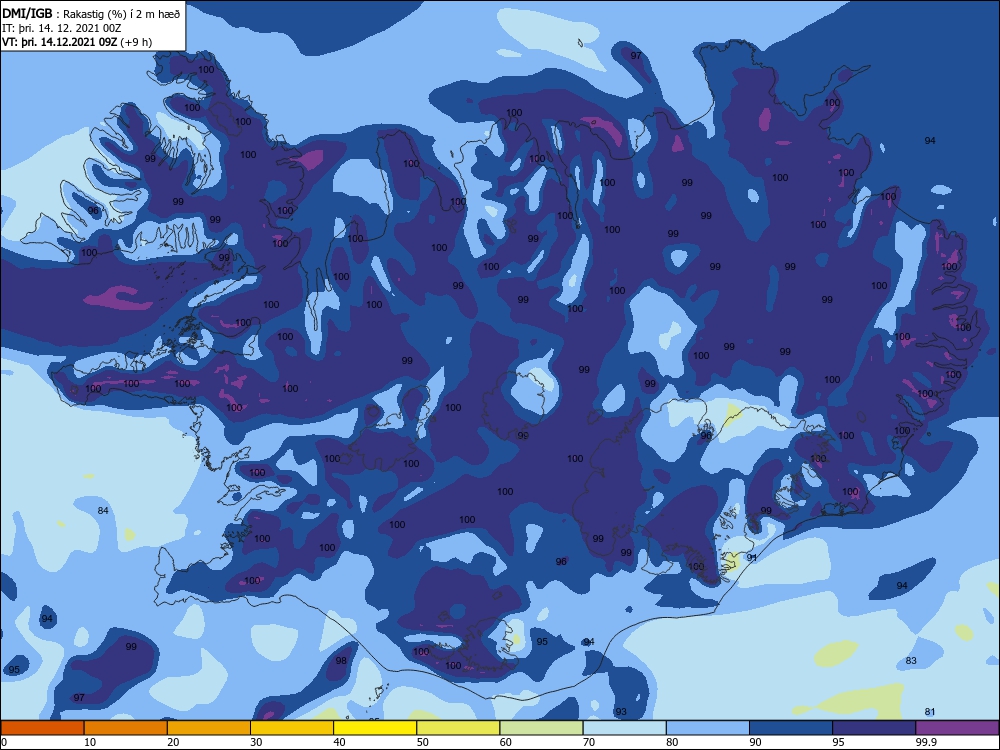1000x750 pixels.
Task: Click the 60–70 light green legend swatch
Action: click(x=541, y=728)
